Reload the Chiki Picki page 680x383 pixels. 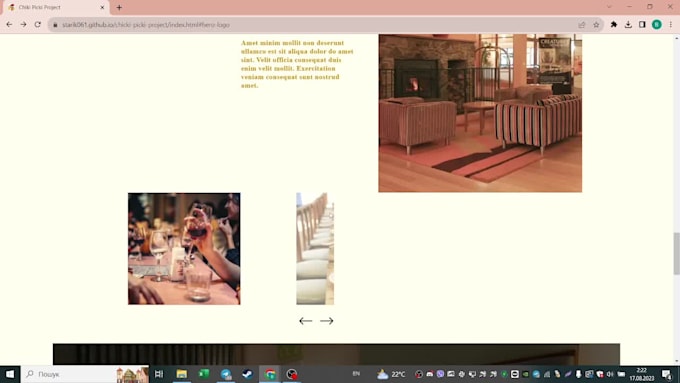pos(38,25)
